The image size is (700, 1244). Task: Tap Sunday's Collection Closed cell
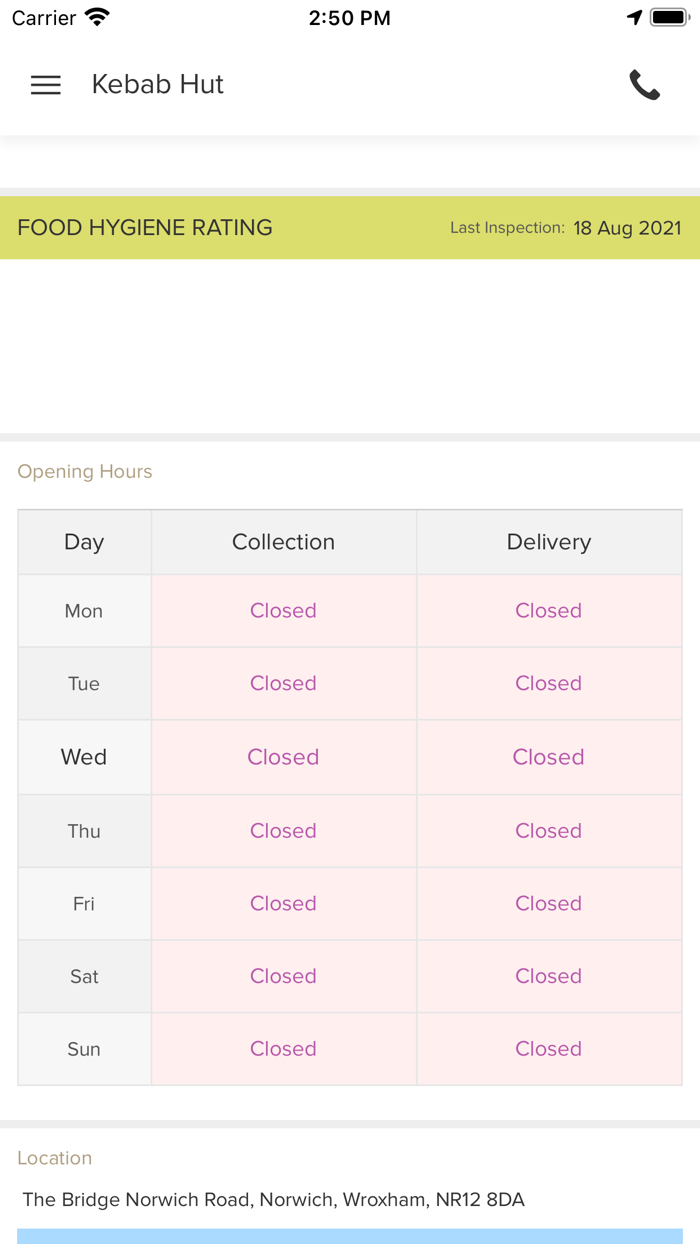[x=283, y=1049]
